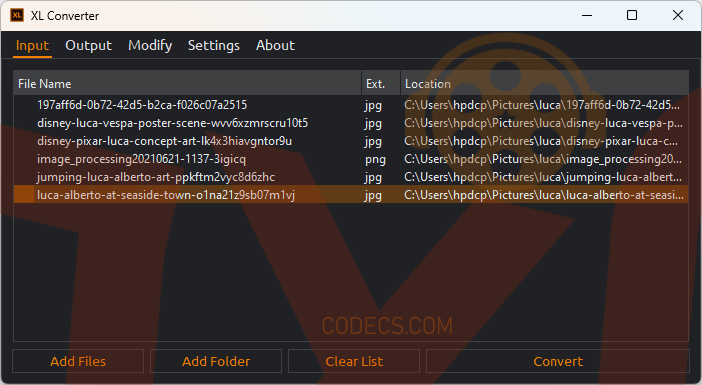702x385 pixels.
Task: Open the Output tab
Action: point(88,46)
